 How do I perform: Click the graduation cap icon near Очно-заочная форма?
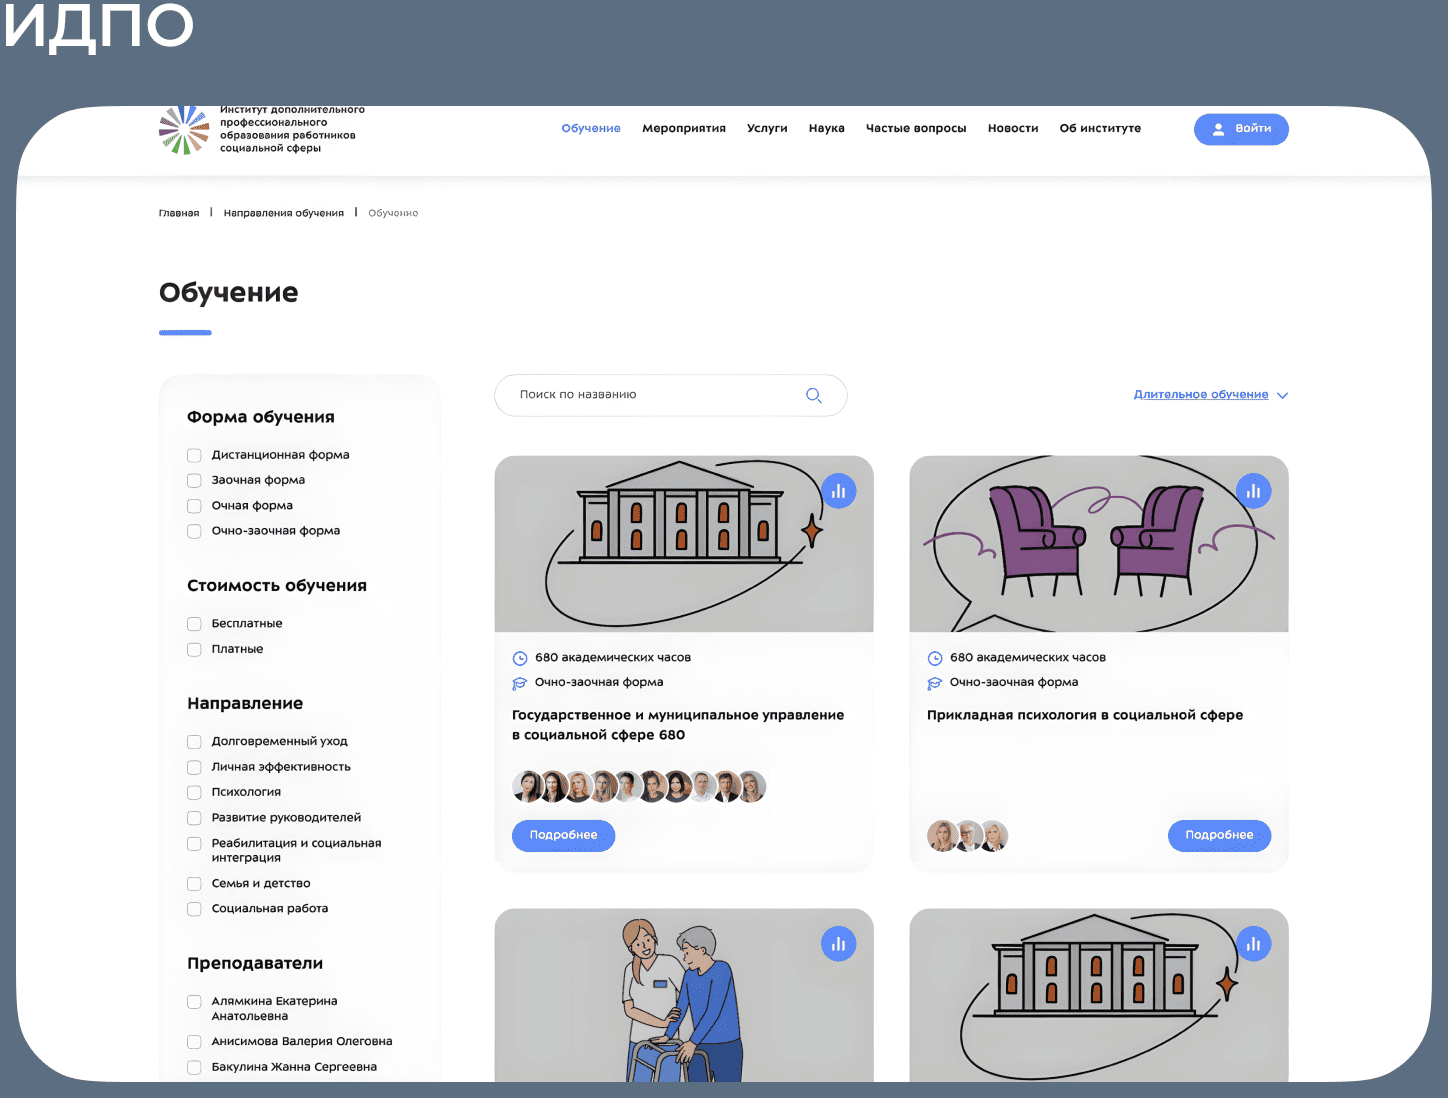(x=521, y=683)
